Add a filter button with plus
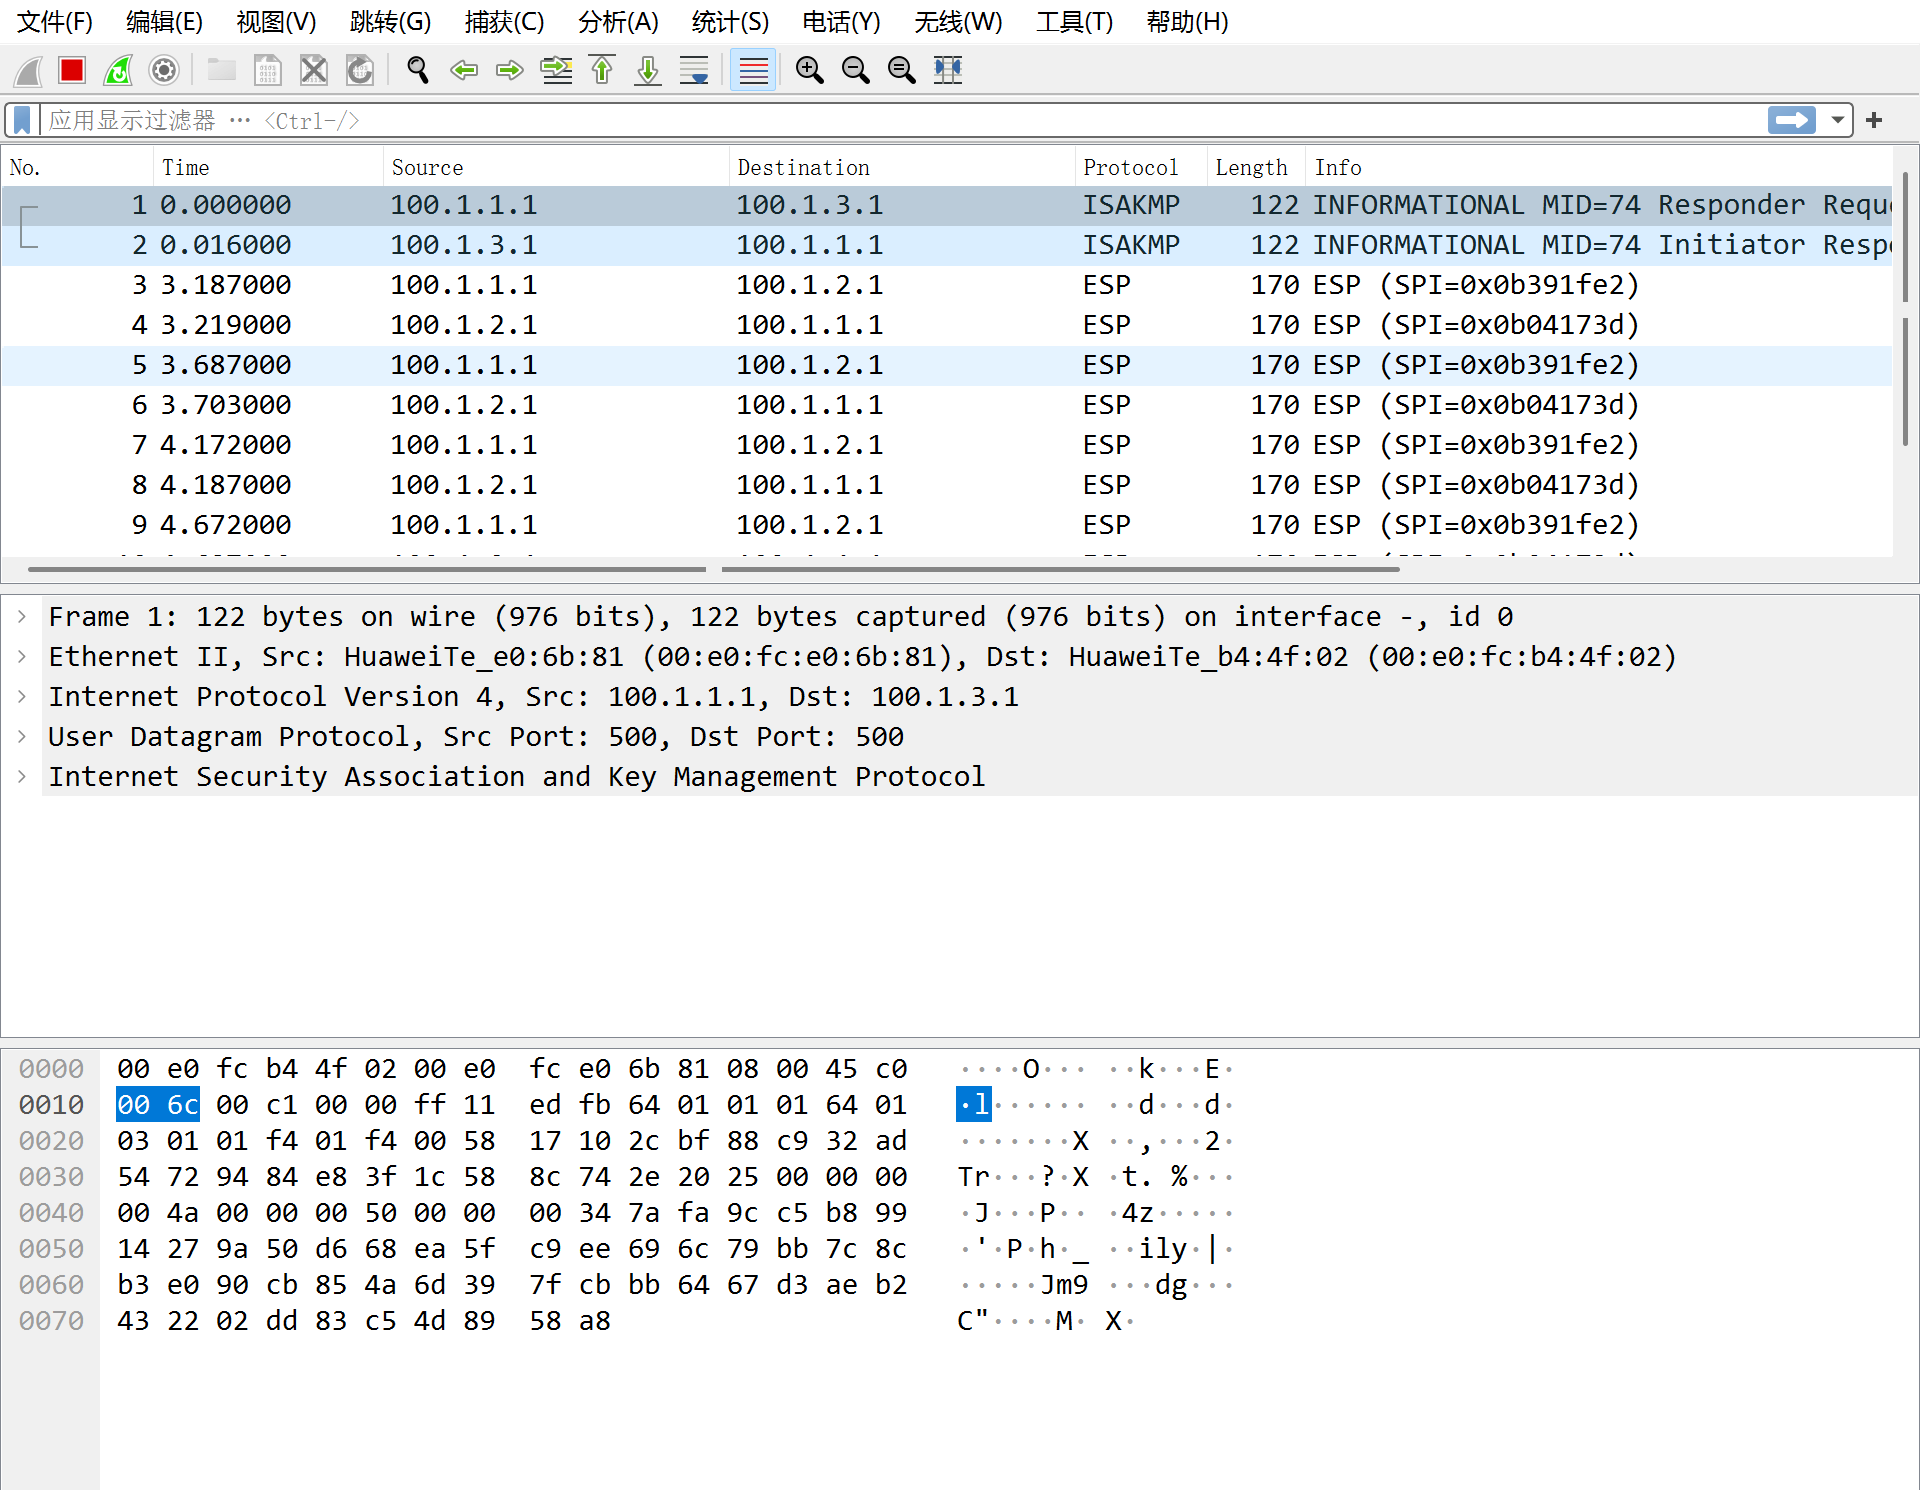This screenshot has width=1920, height=1490. click(1874, 121)
